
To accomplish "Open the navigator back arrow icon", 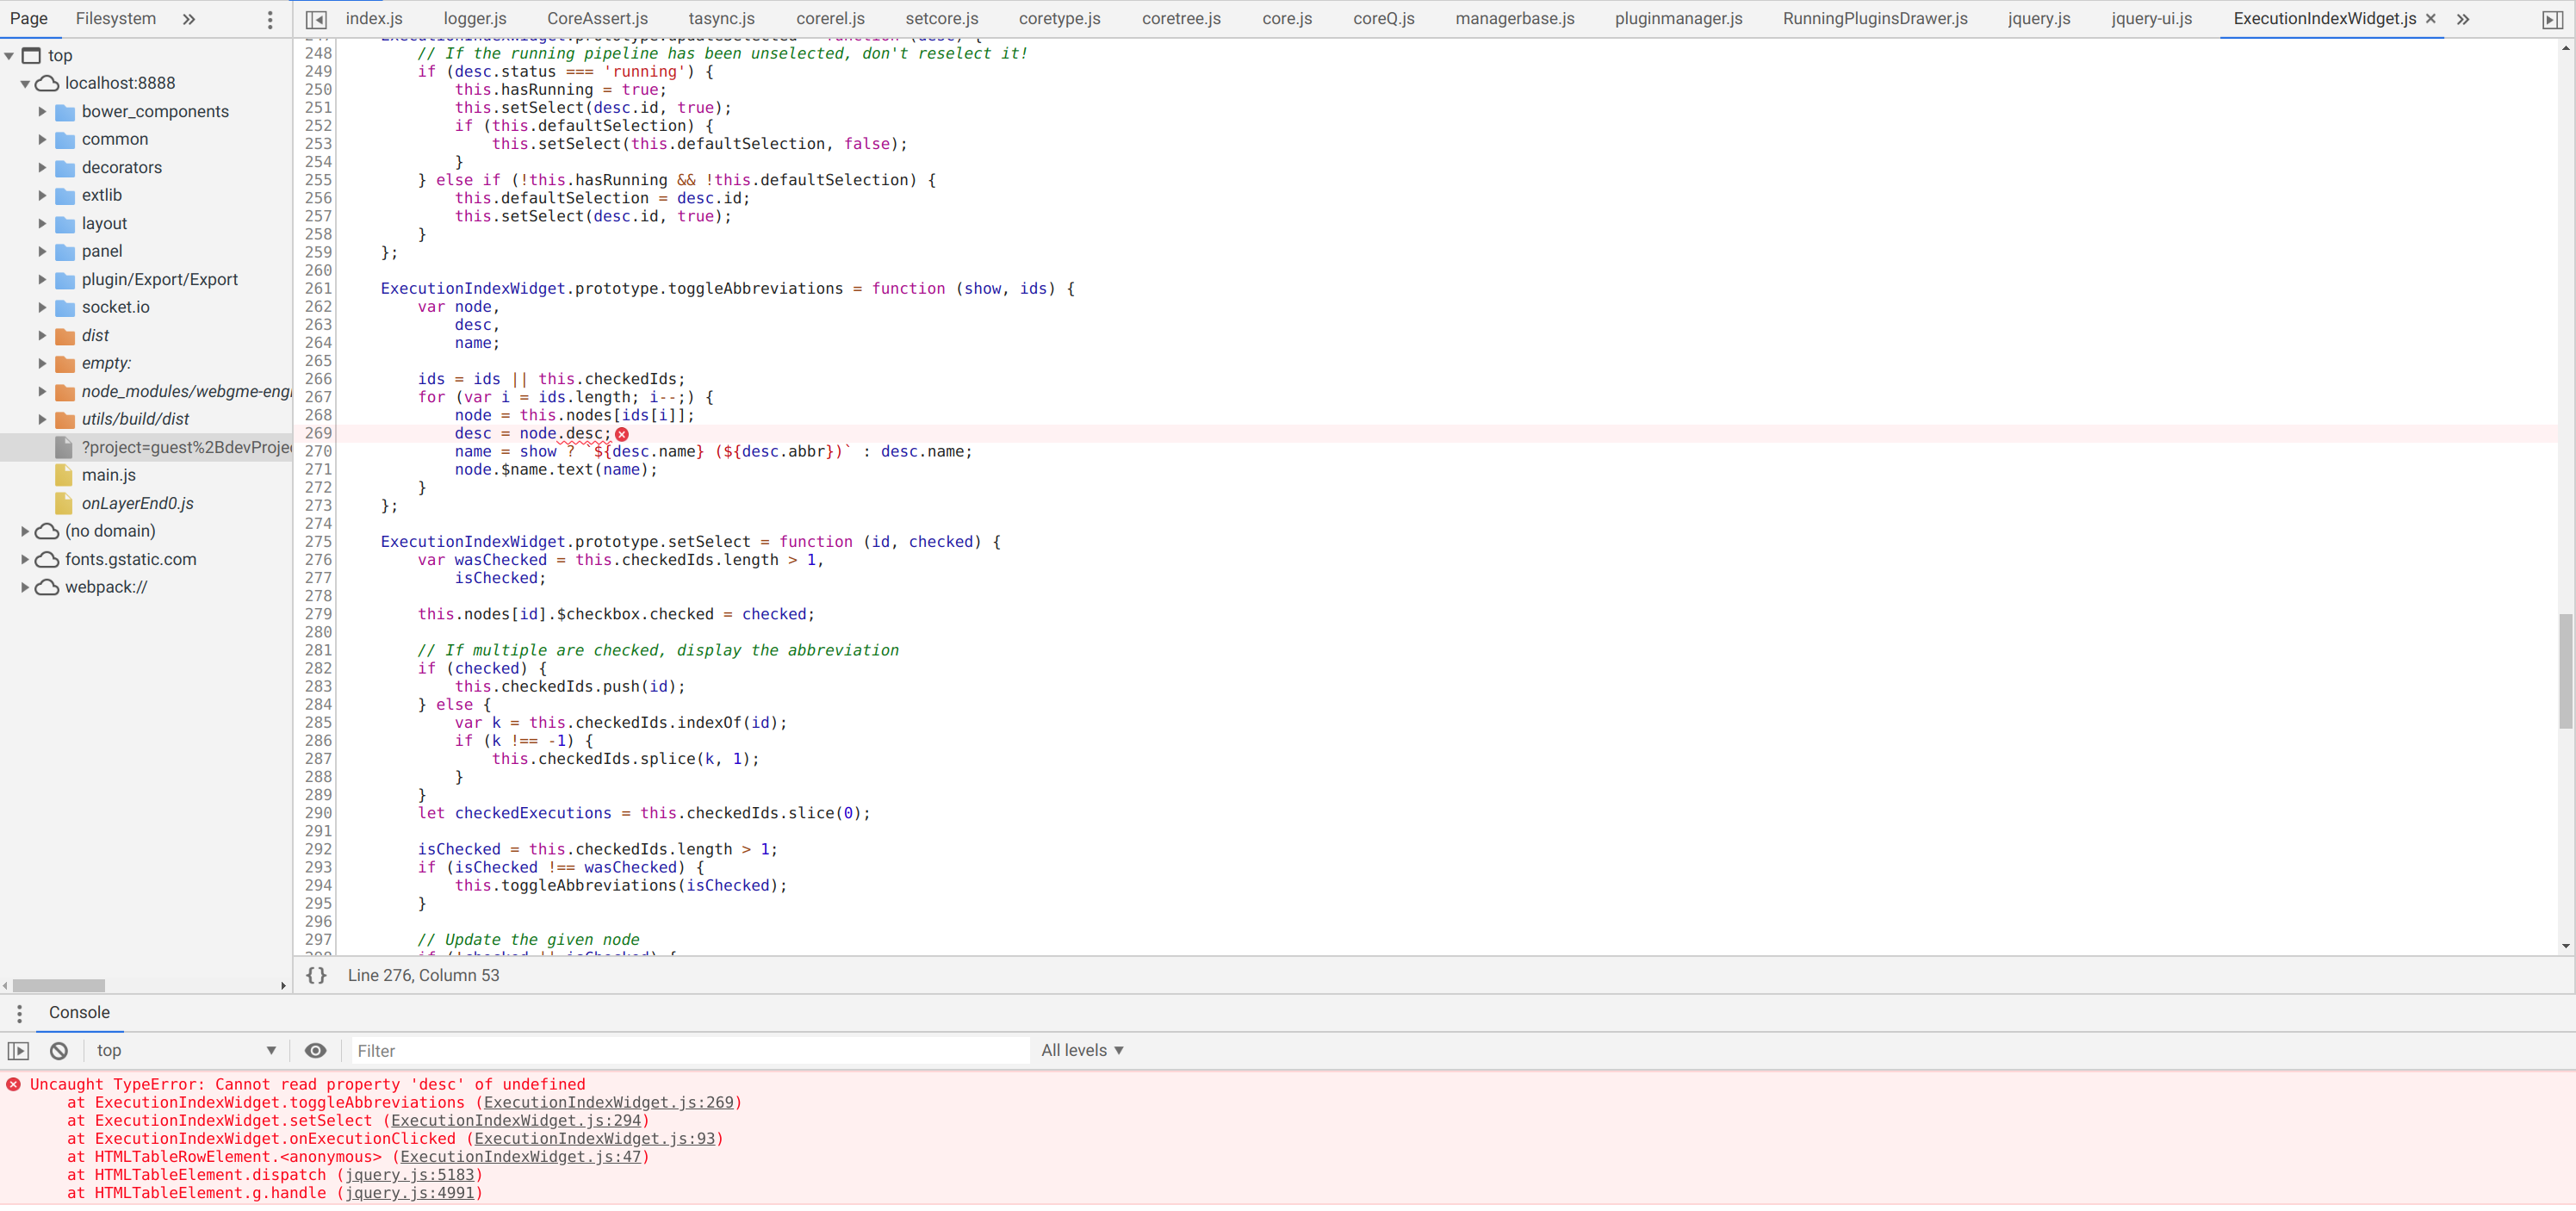I will (x=315, y=18).
